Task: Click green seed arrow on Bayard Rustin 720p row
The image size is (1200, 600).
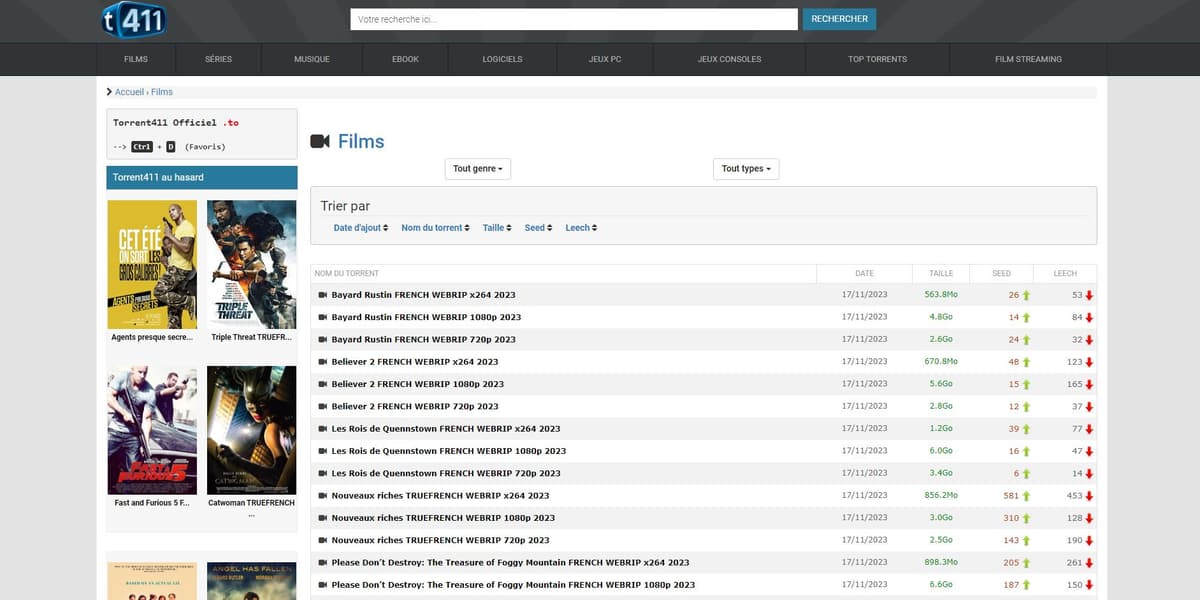Action: [1026, 340]
